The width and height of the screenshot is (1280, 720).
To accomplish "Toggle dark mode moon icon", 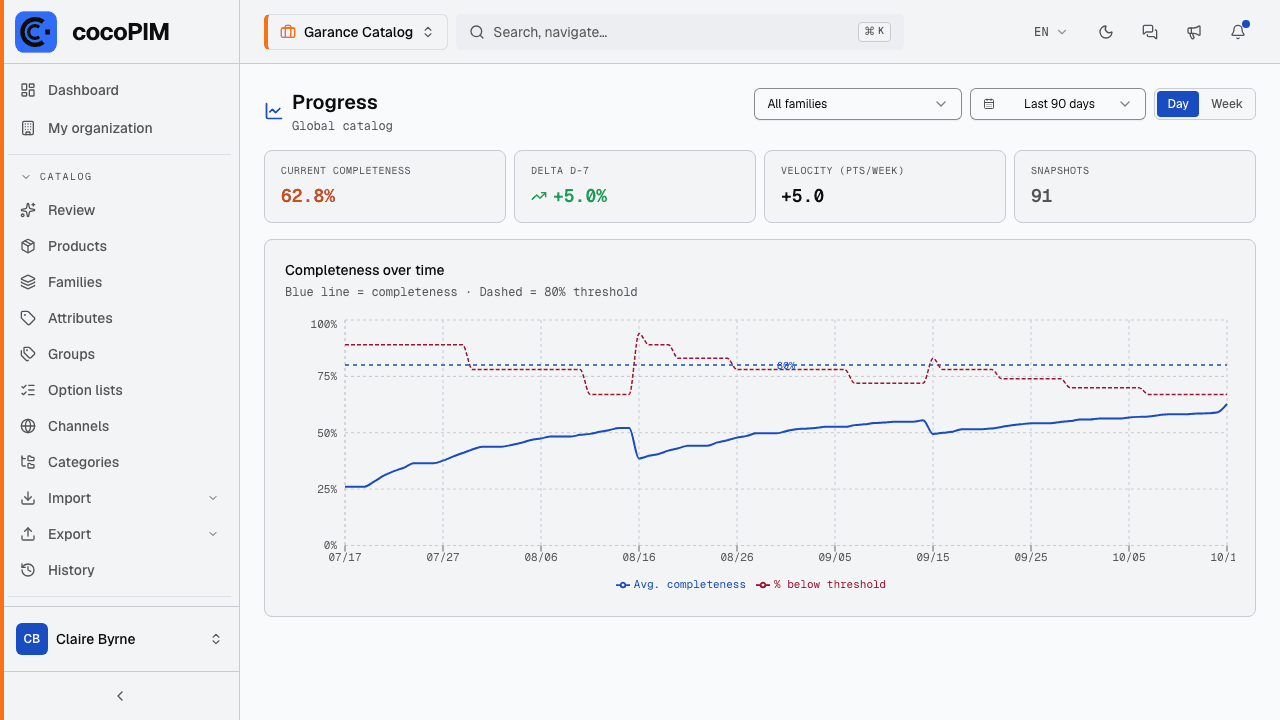I will point(1106,32).
